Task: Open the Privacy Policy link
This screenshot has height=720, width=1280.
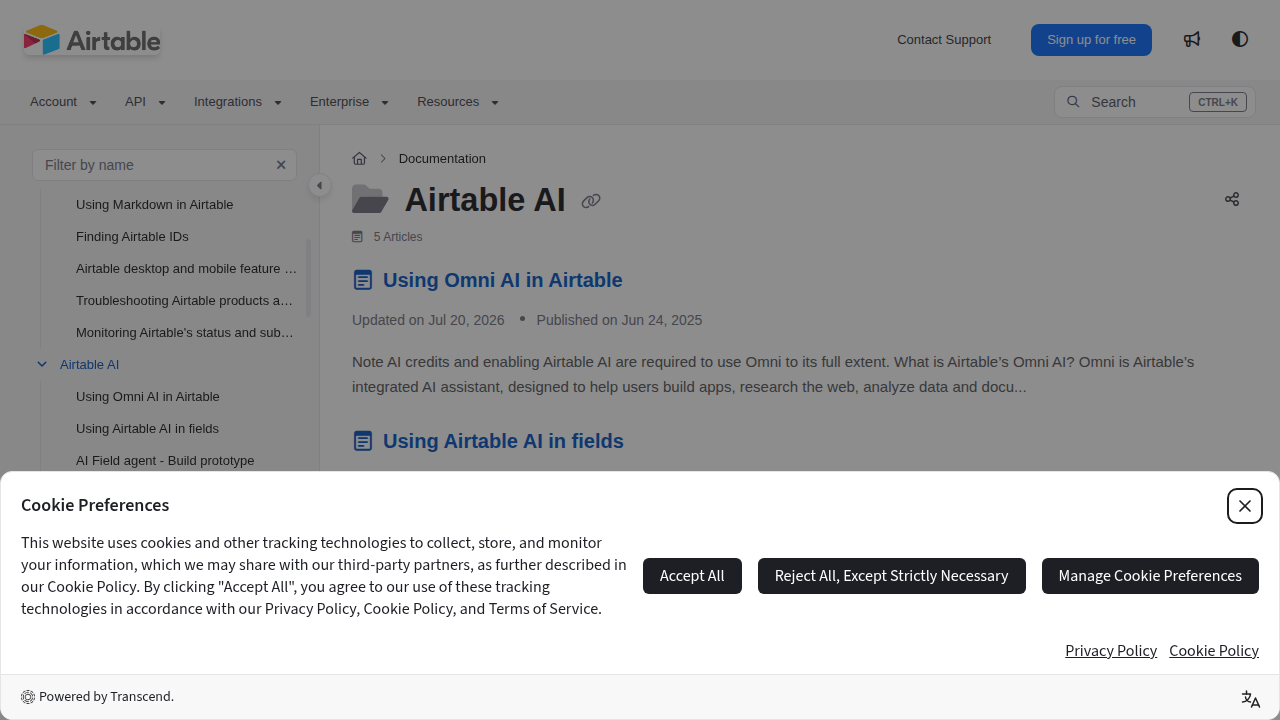Action: tap(1111, 651)
